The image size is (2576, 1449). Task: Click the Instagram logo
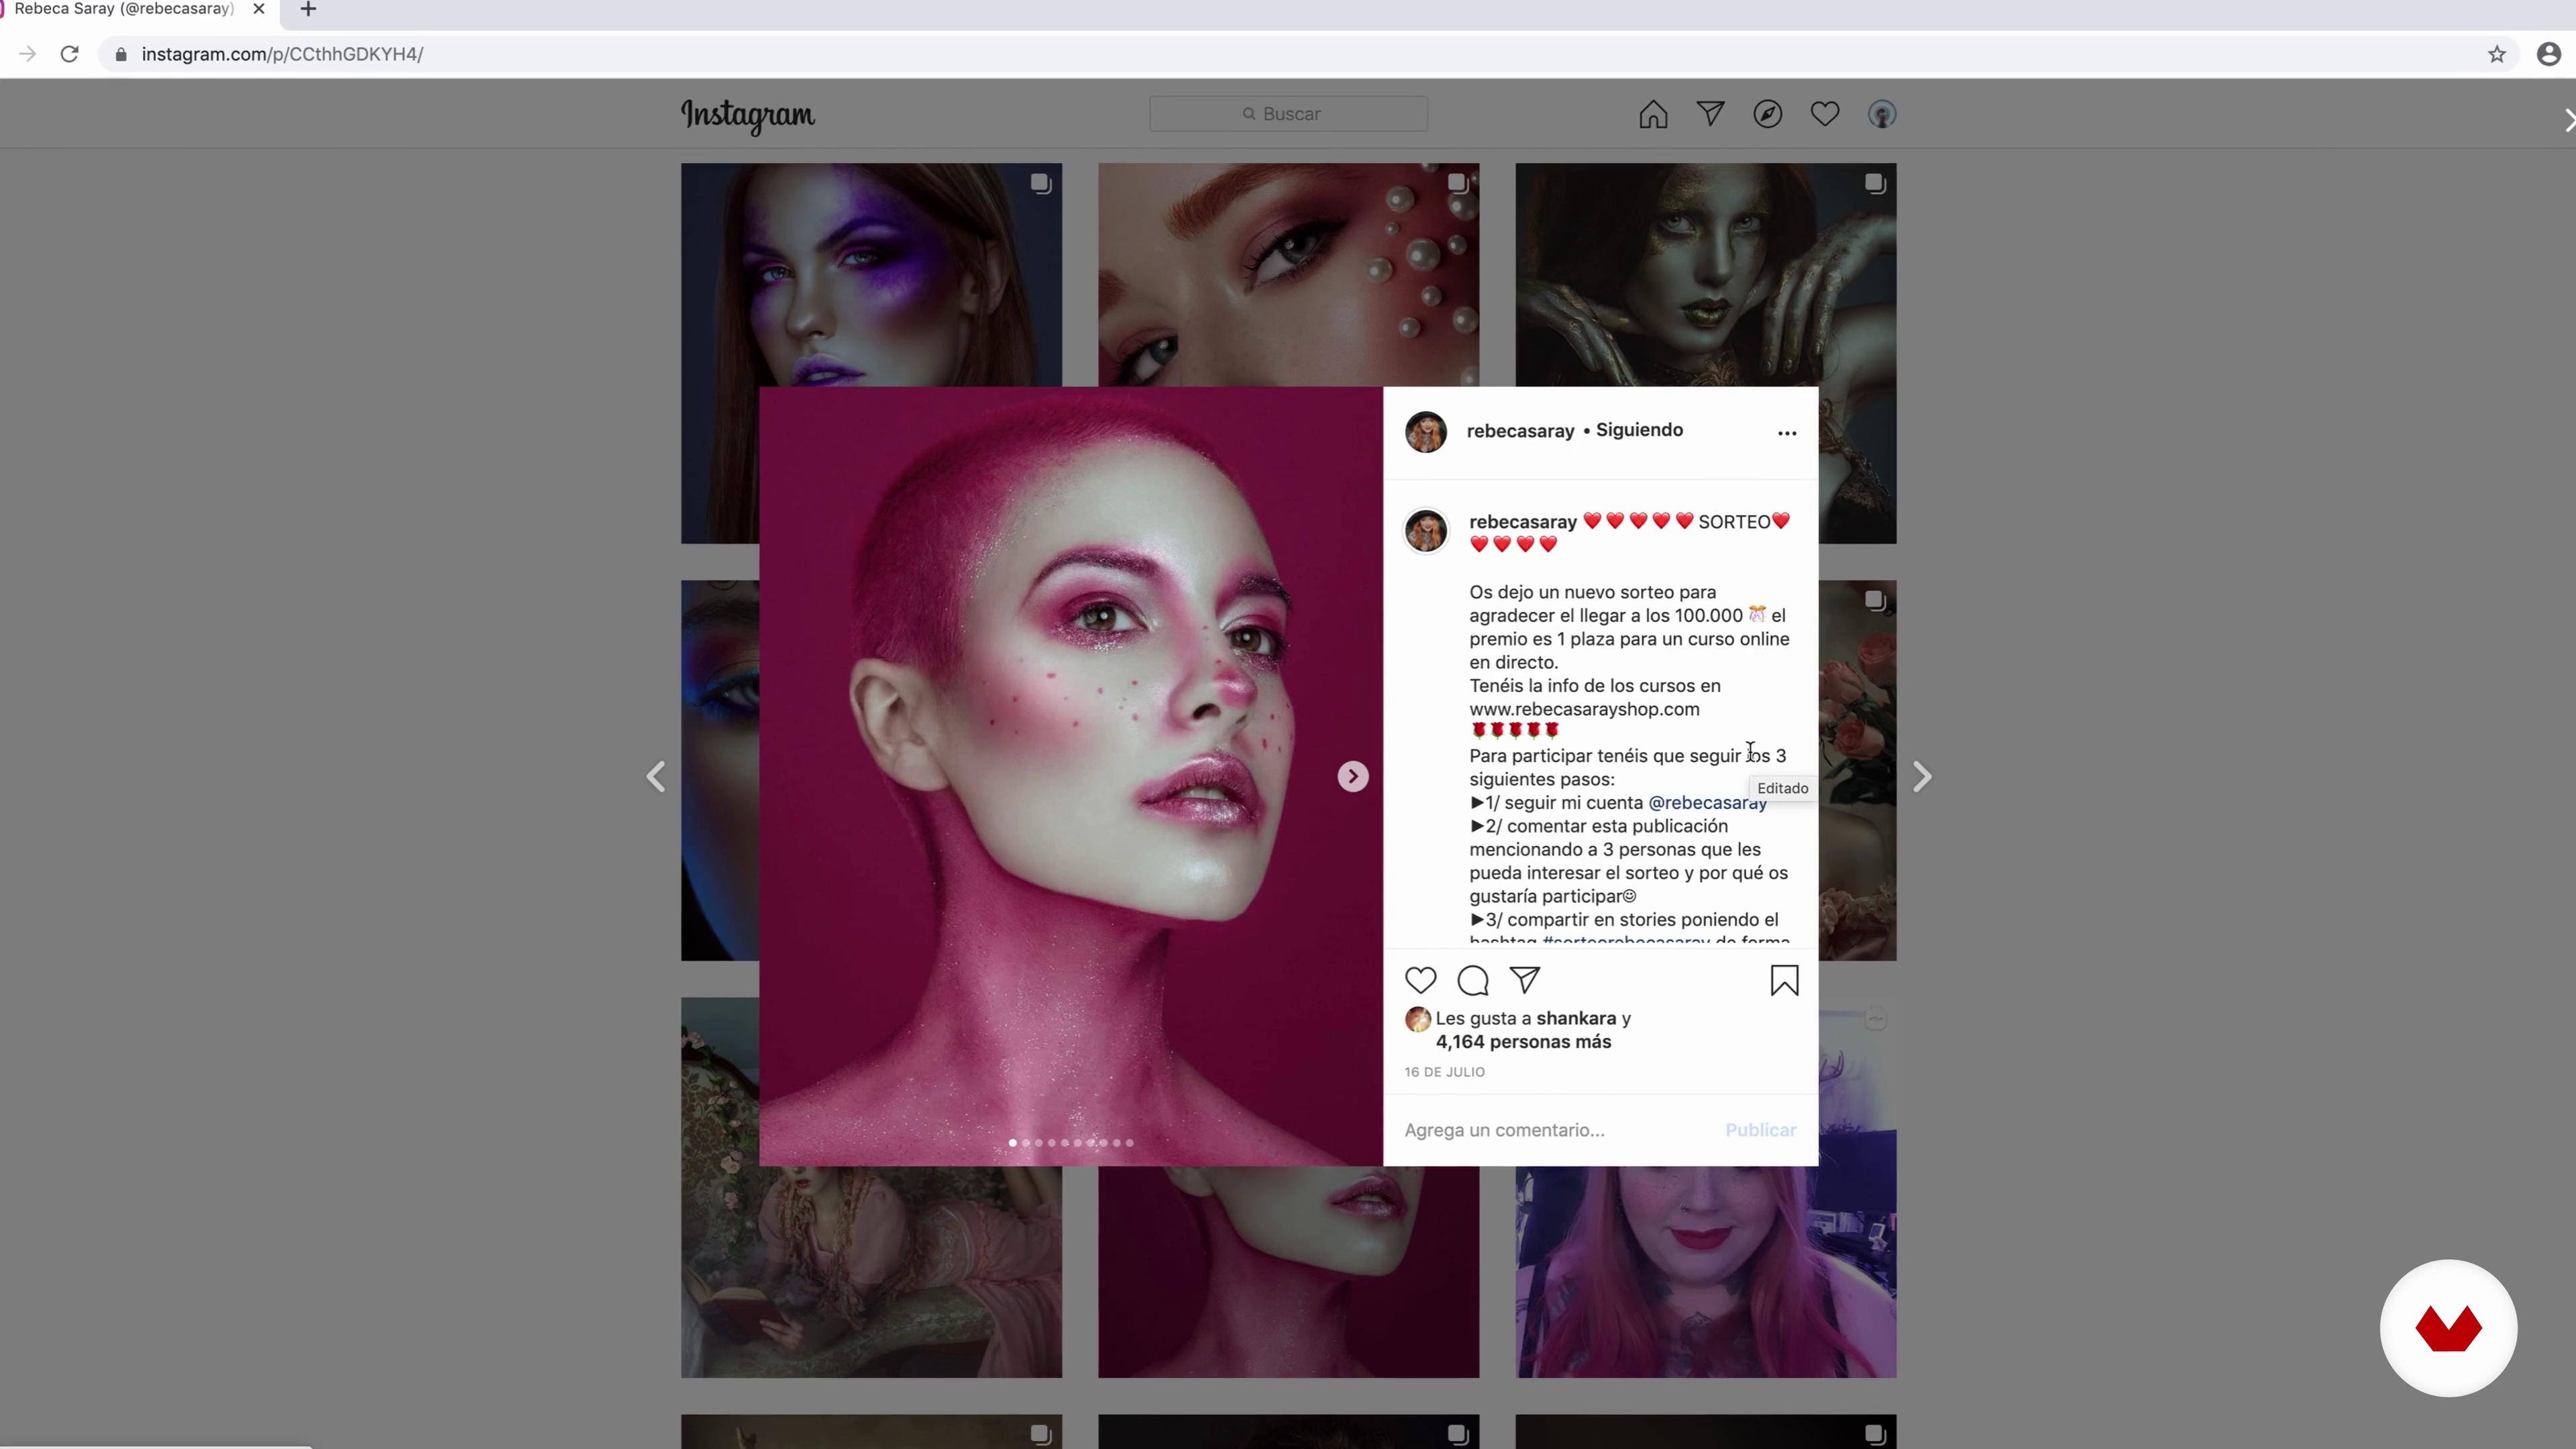pyautogui.click(x=748, y=116)
